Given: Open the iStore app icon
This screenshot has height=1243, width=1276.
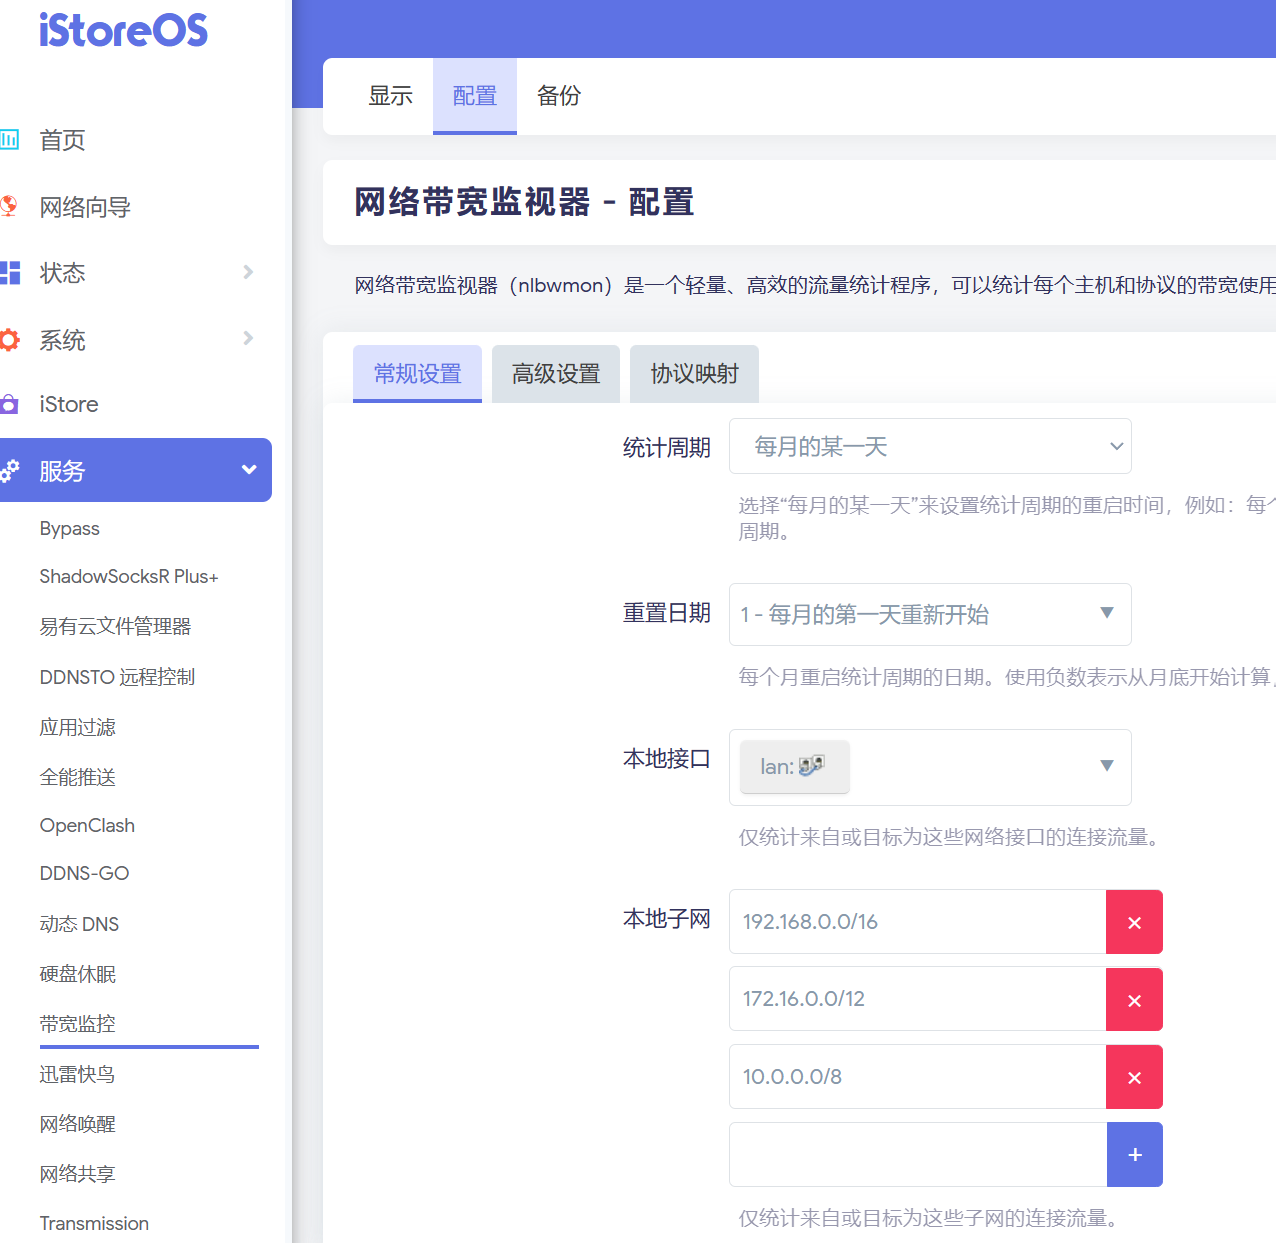Looking at the screenshot, I should pos(10,404).
